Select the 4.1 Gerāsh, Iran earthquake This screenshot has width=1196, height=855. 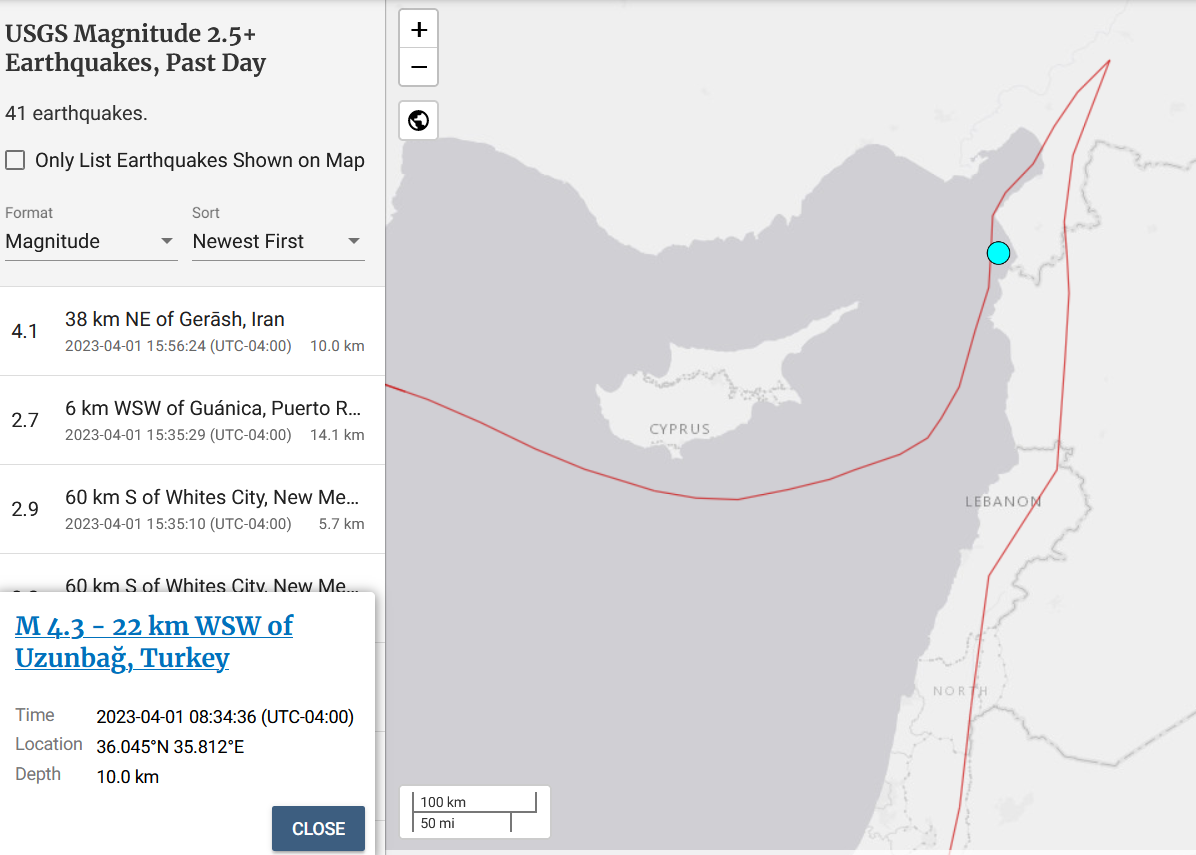[192, 331]
